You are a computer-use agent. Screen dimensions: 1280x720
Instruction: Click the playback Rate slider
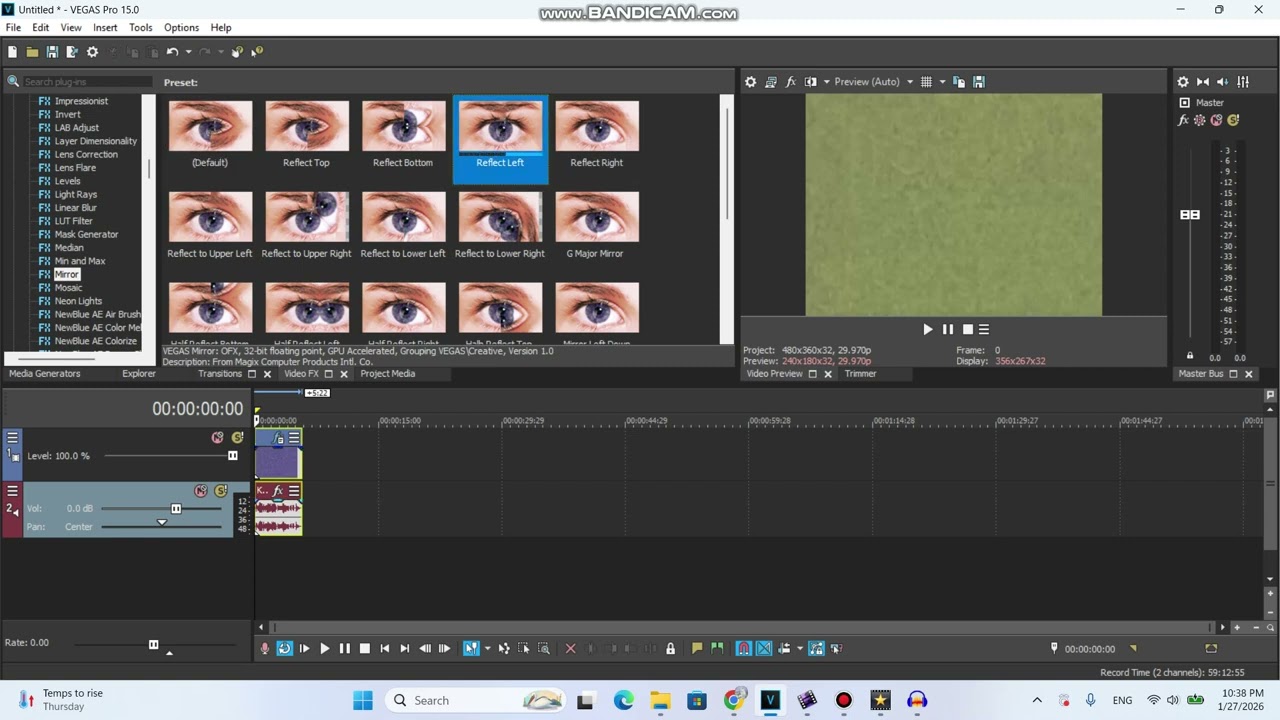pos(153,645)
